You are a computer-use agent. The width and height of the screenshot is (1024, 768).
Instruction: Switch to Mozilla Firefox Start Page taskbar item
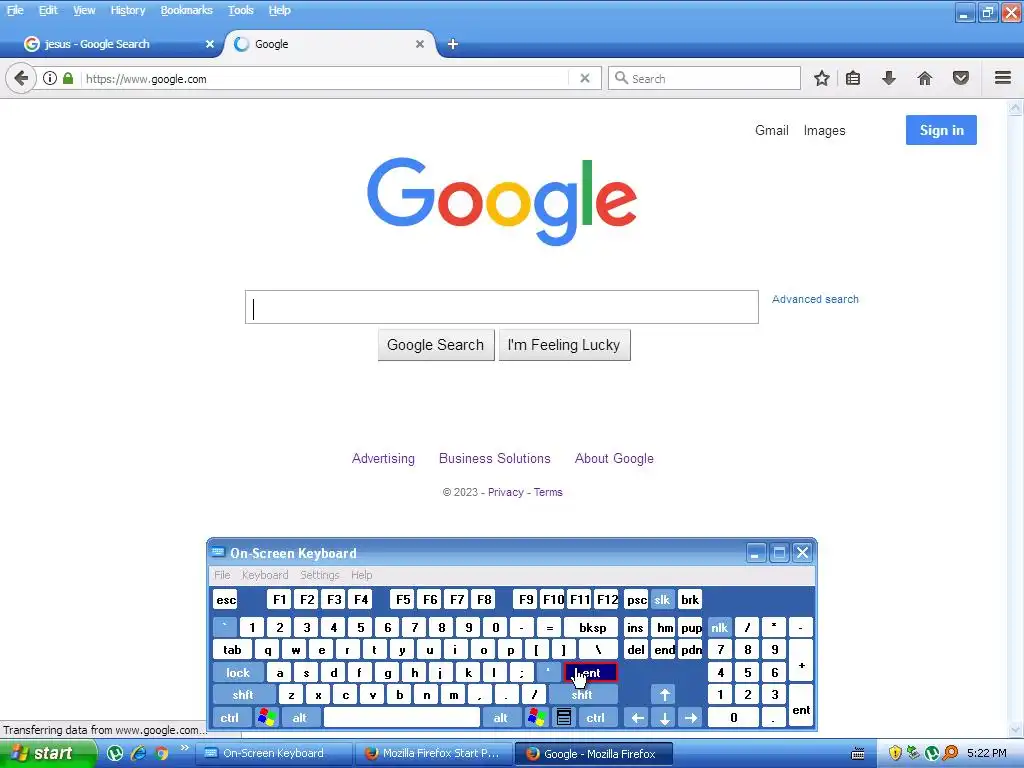click(x=434, y=754)
